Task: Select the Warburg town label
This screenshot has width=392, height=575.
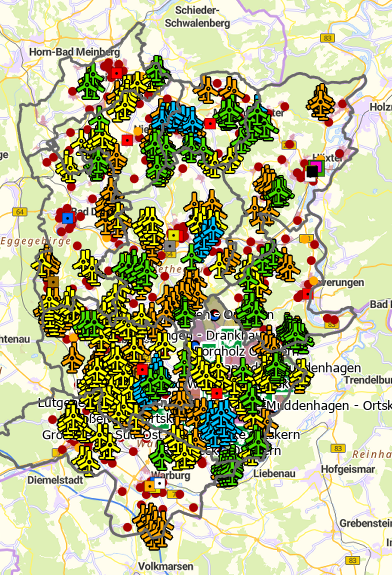Action: point(171,476)
